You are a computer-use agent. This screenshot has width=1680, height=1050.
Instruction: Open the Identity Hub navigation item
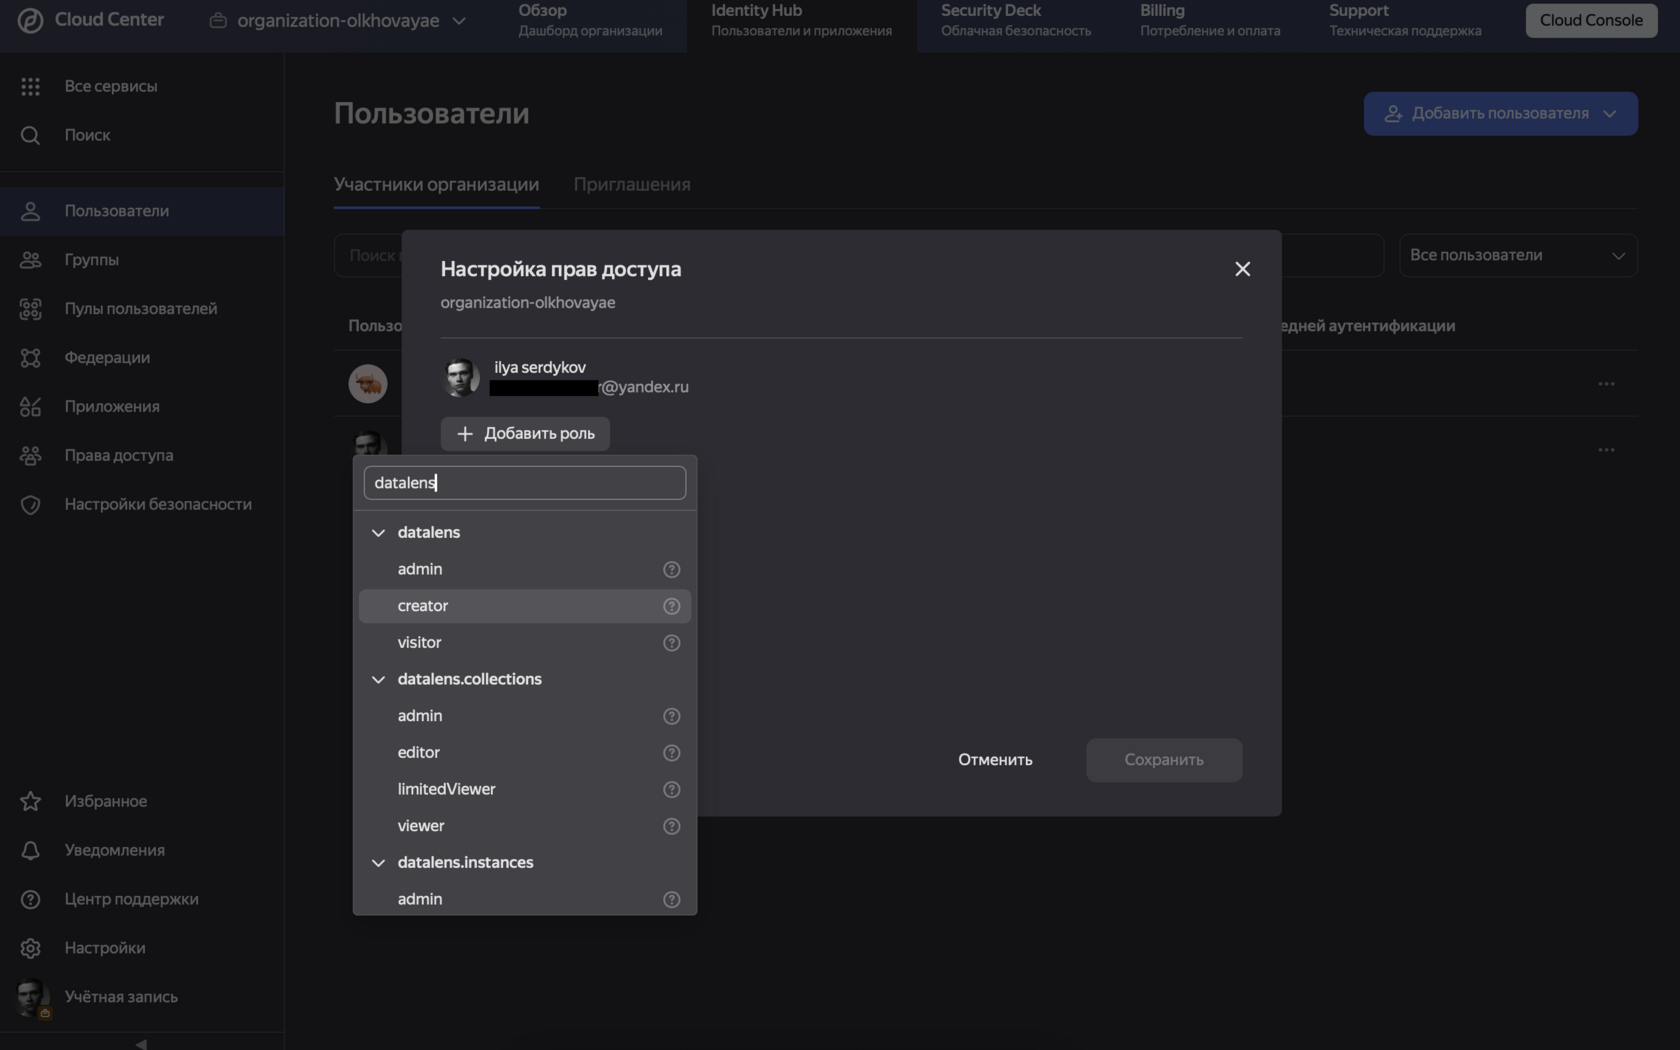pos(801,20)
